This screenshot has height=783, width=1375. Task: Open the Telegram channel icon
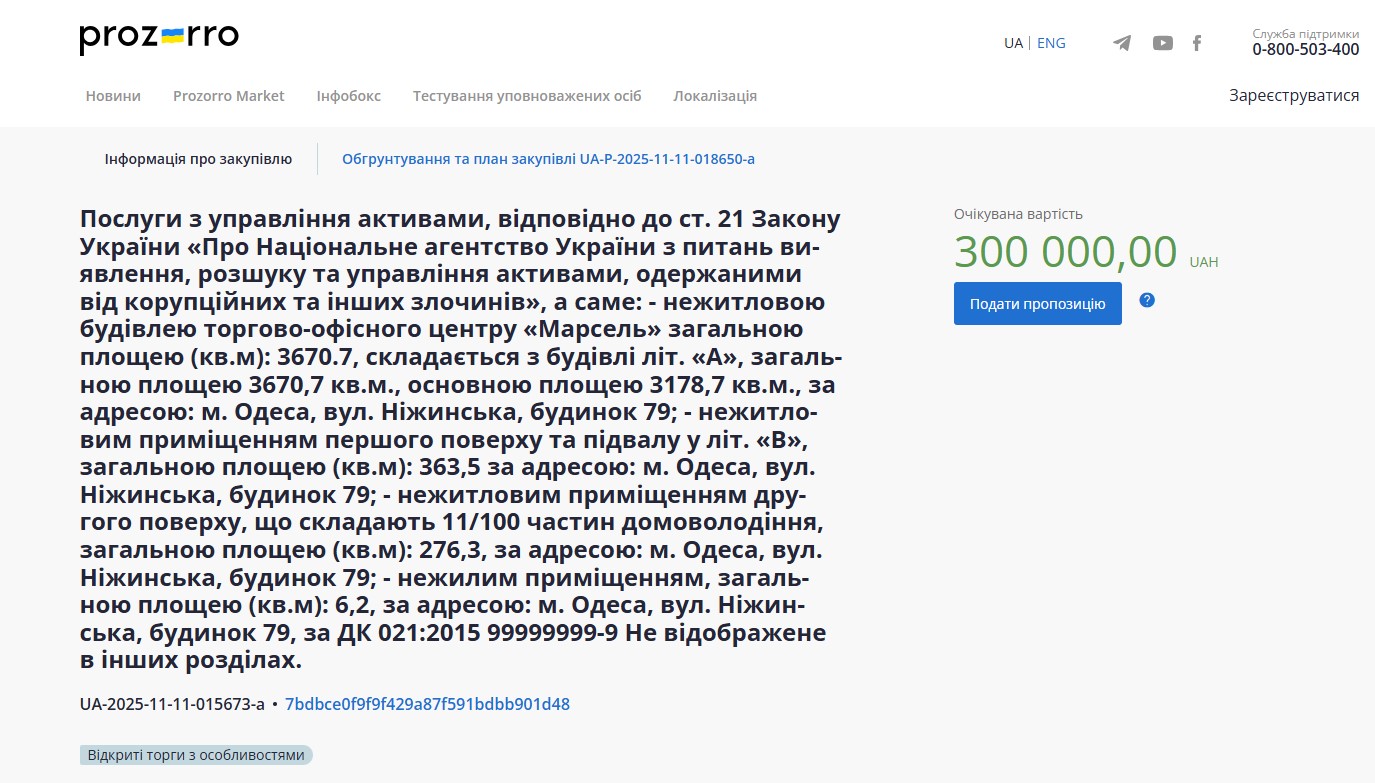pos(1122,43)
